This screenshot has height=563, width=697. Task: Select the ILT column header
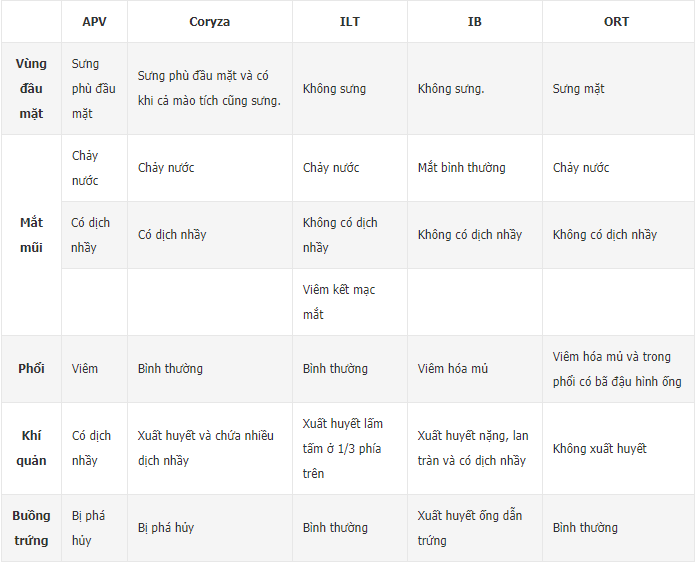pos(349,22)
